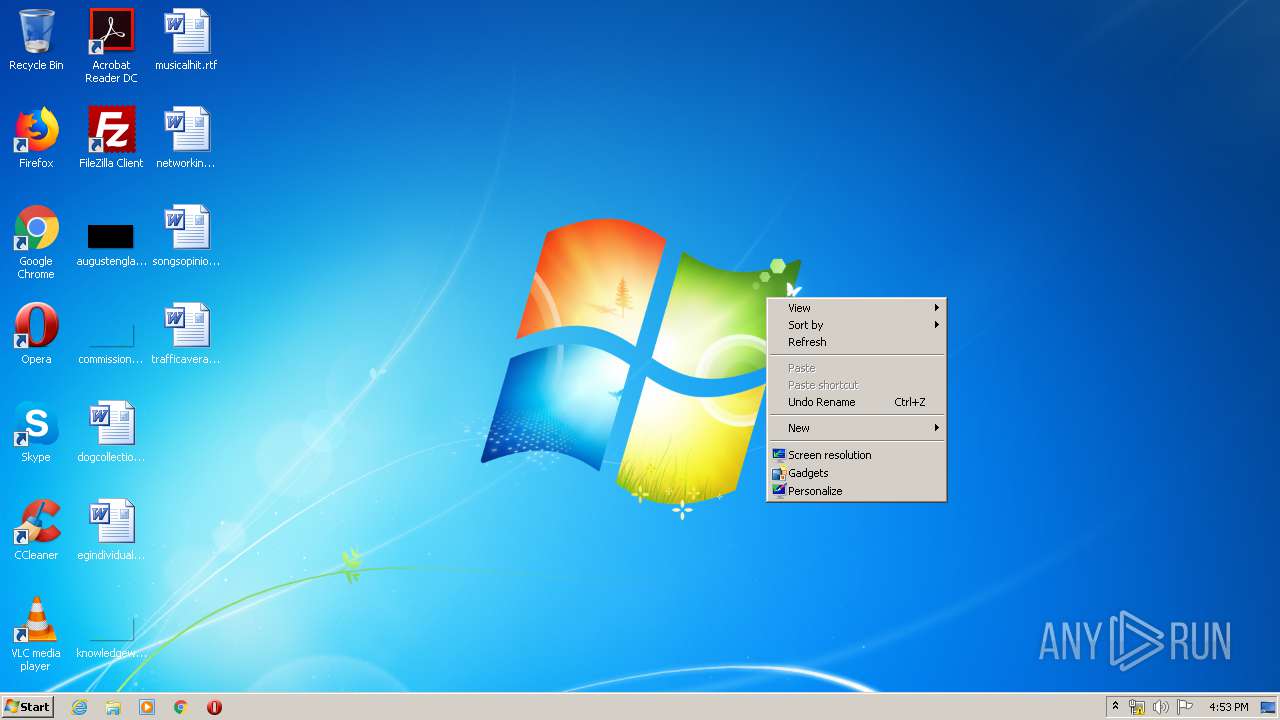The height and width of the screenshot is (720, 1280).
Task: Open the volume speaker tray icon
Action: click(1160, 707)
